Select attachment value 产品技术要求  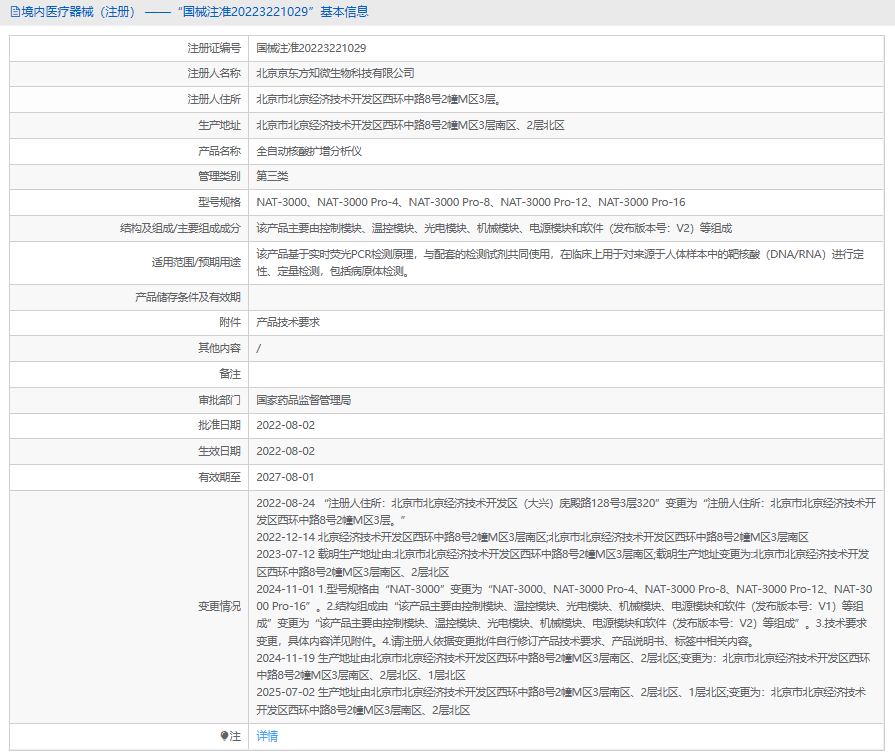tap(288, 322)
